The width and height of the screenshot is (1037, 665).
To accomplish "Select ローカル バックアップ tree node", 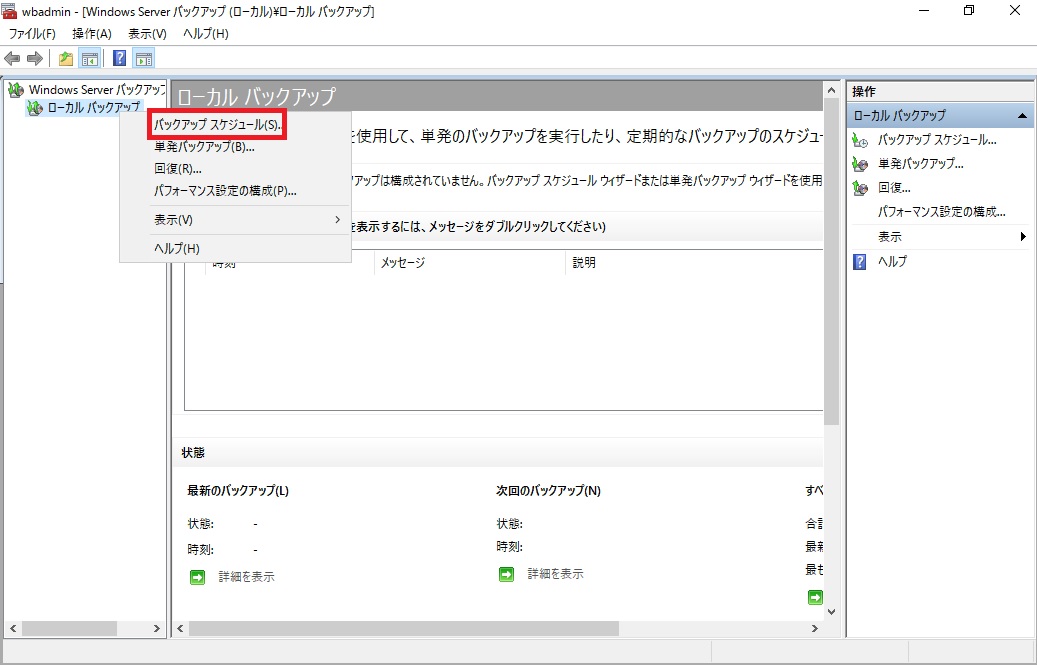I will (93, 107).
